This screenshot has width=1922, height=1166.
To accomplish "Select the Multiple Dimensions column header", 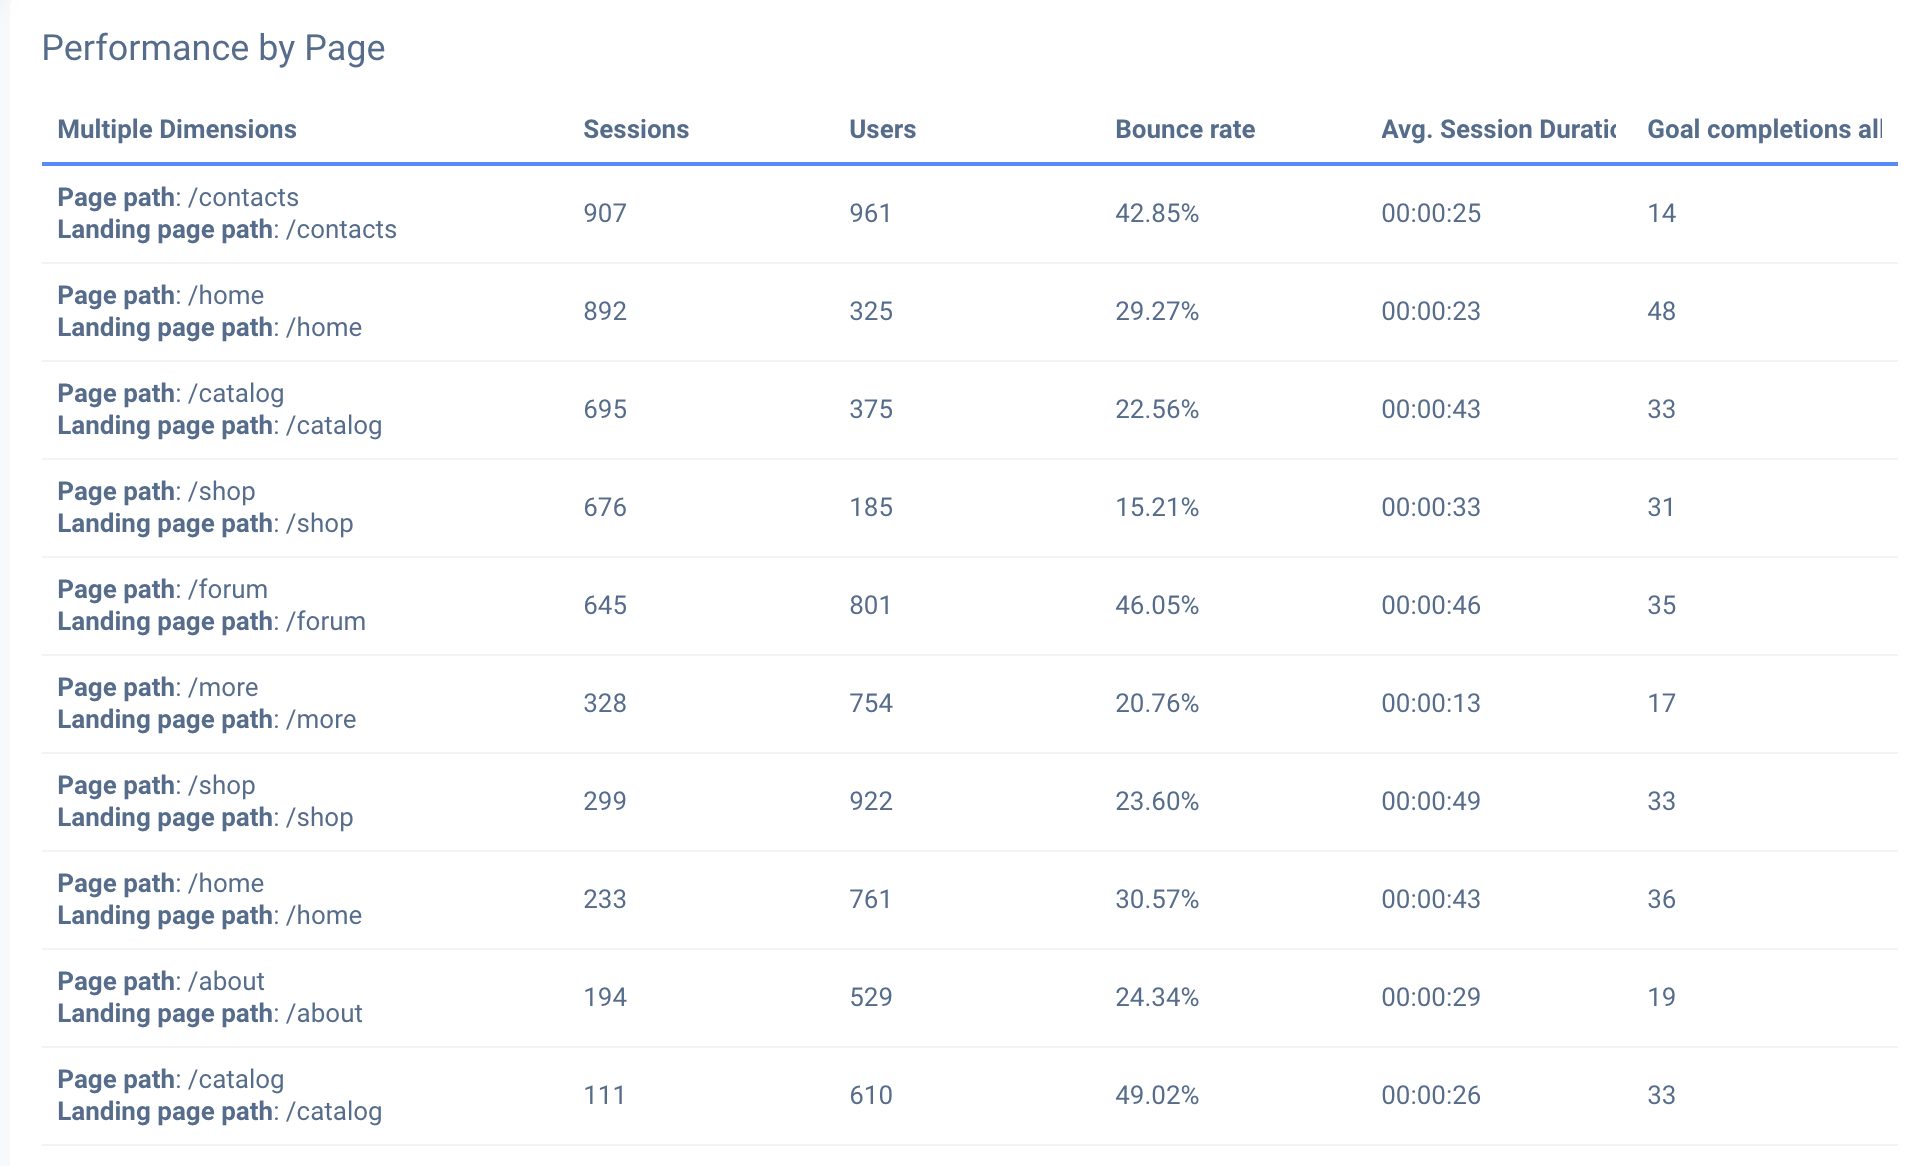I will click(177, 129).
